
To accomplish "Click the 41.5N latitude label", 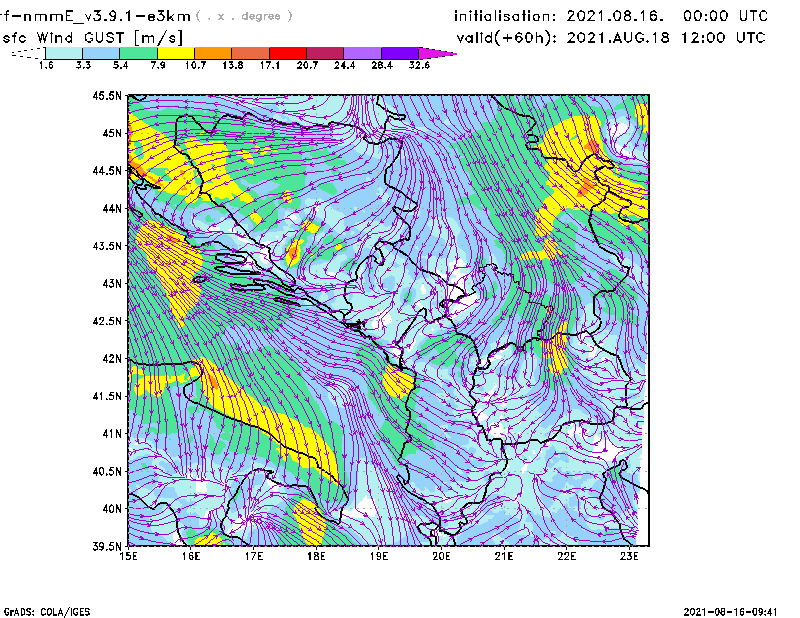I will [107, 396].
